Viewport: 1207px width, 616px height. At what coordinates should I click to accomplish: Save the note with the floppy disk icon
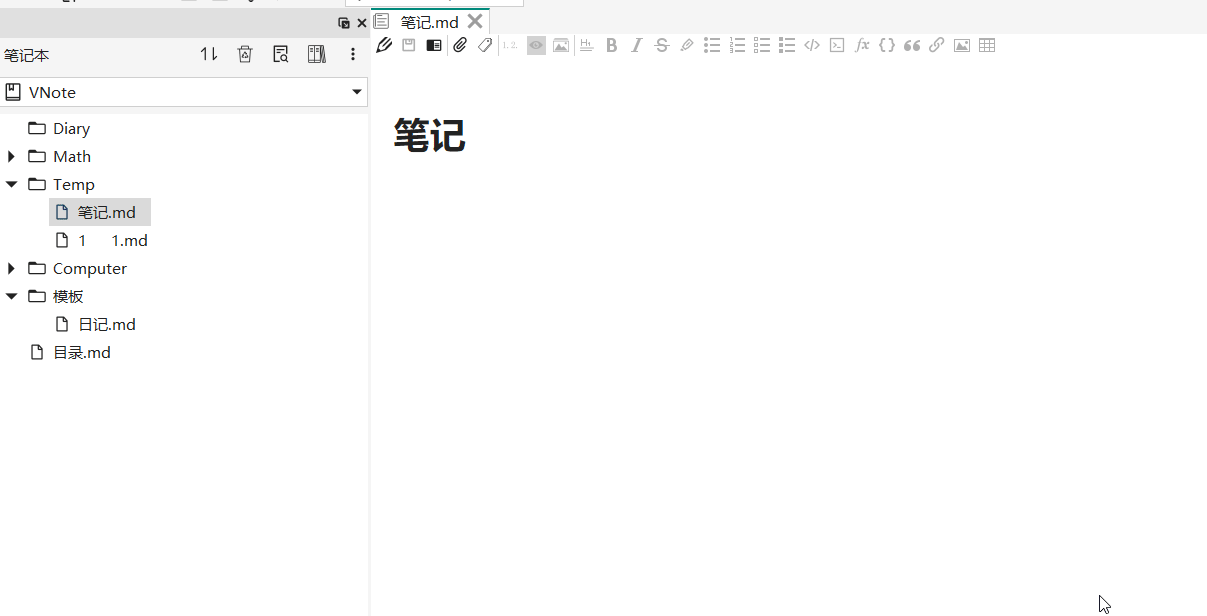point(409,45)
